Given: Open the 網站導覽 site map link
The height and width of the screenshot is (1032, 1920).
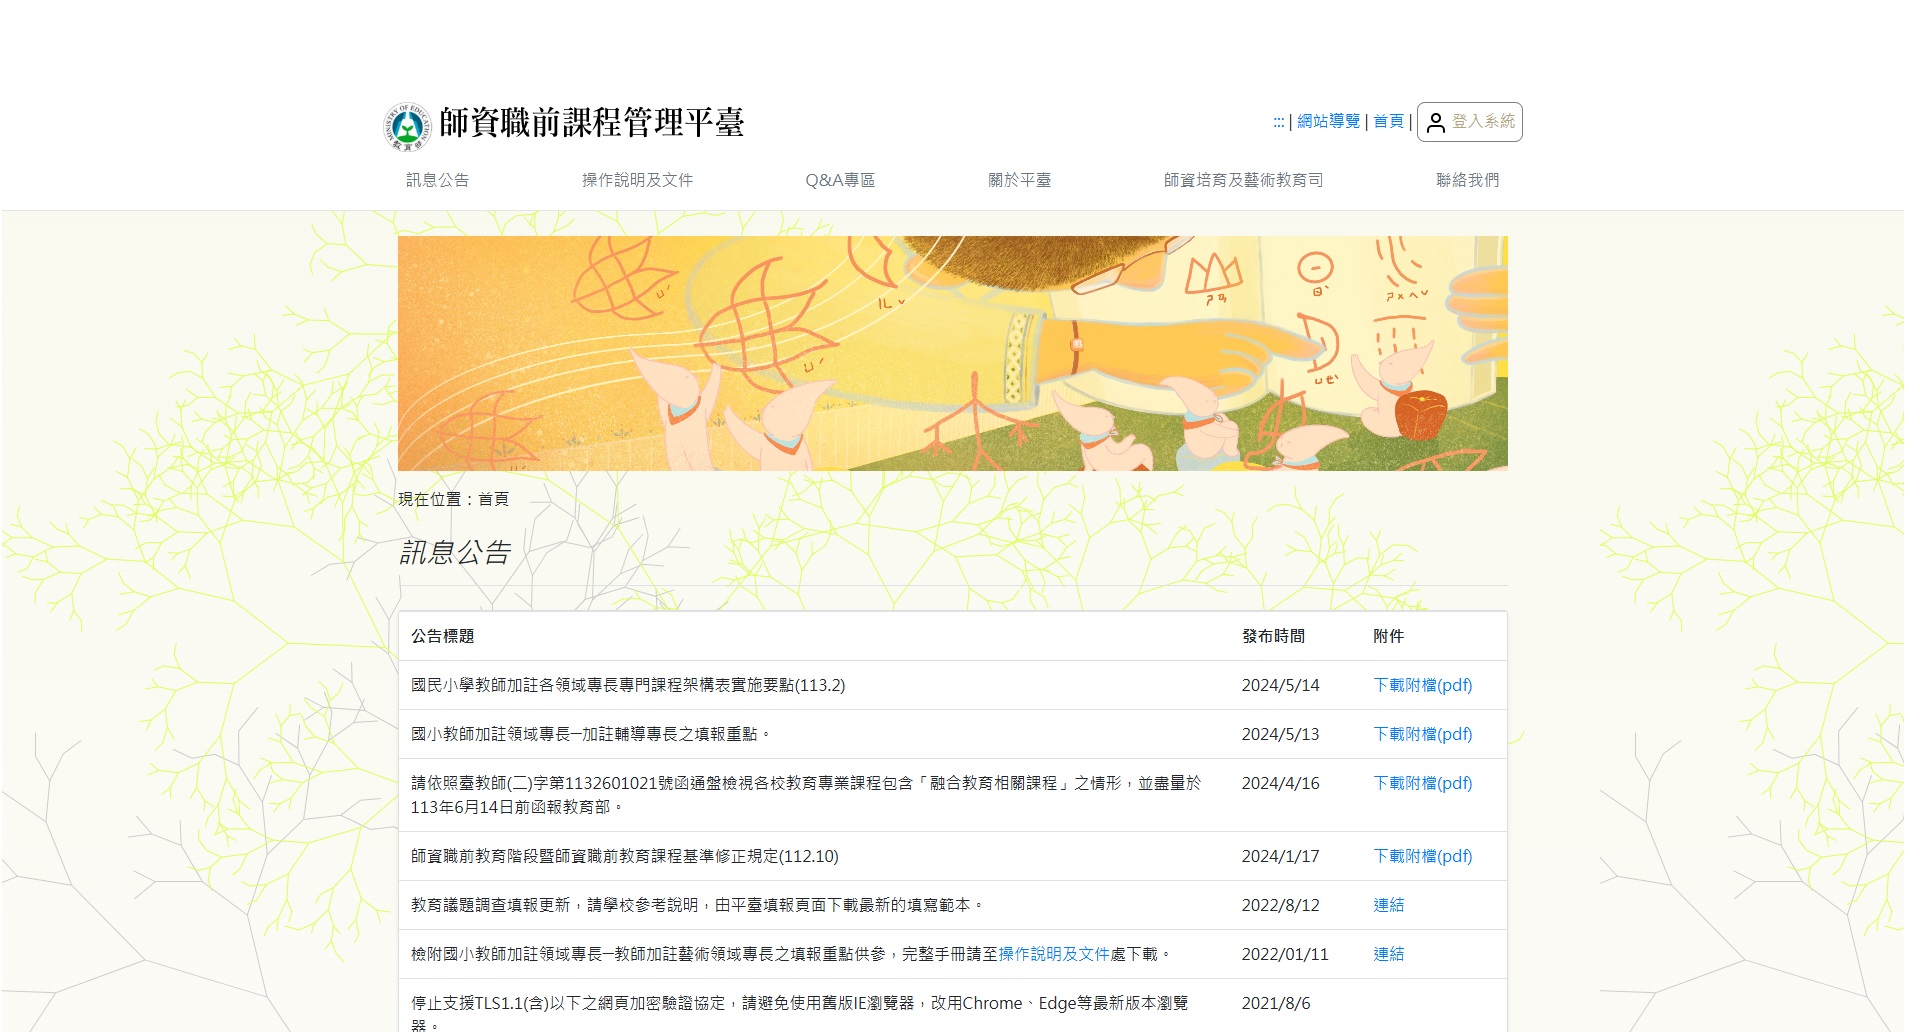Looking at the screenshot, I should tap(1327, 122).
